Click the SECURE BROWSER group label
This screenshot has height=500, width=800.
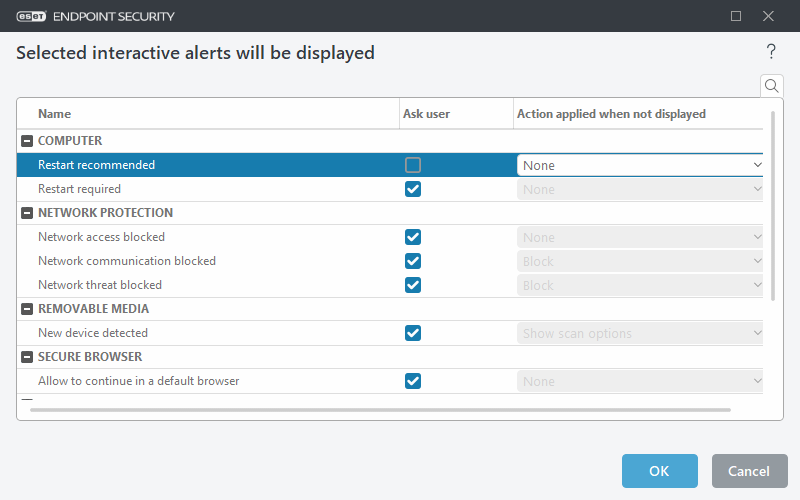pos(90,357)
